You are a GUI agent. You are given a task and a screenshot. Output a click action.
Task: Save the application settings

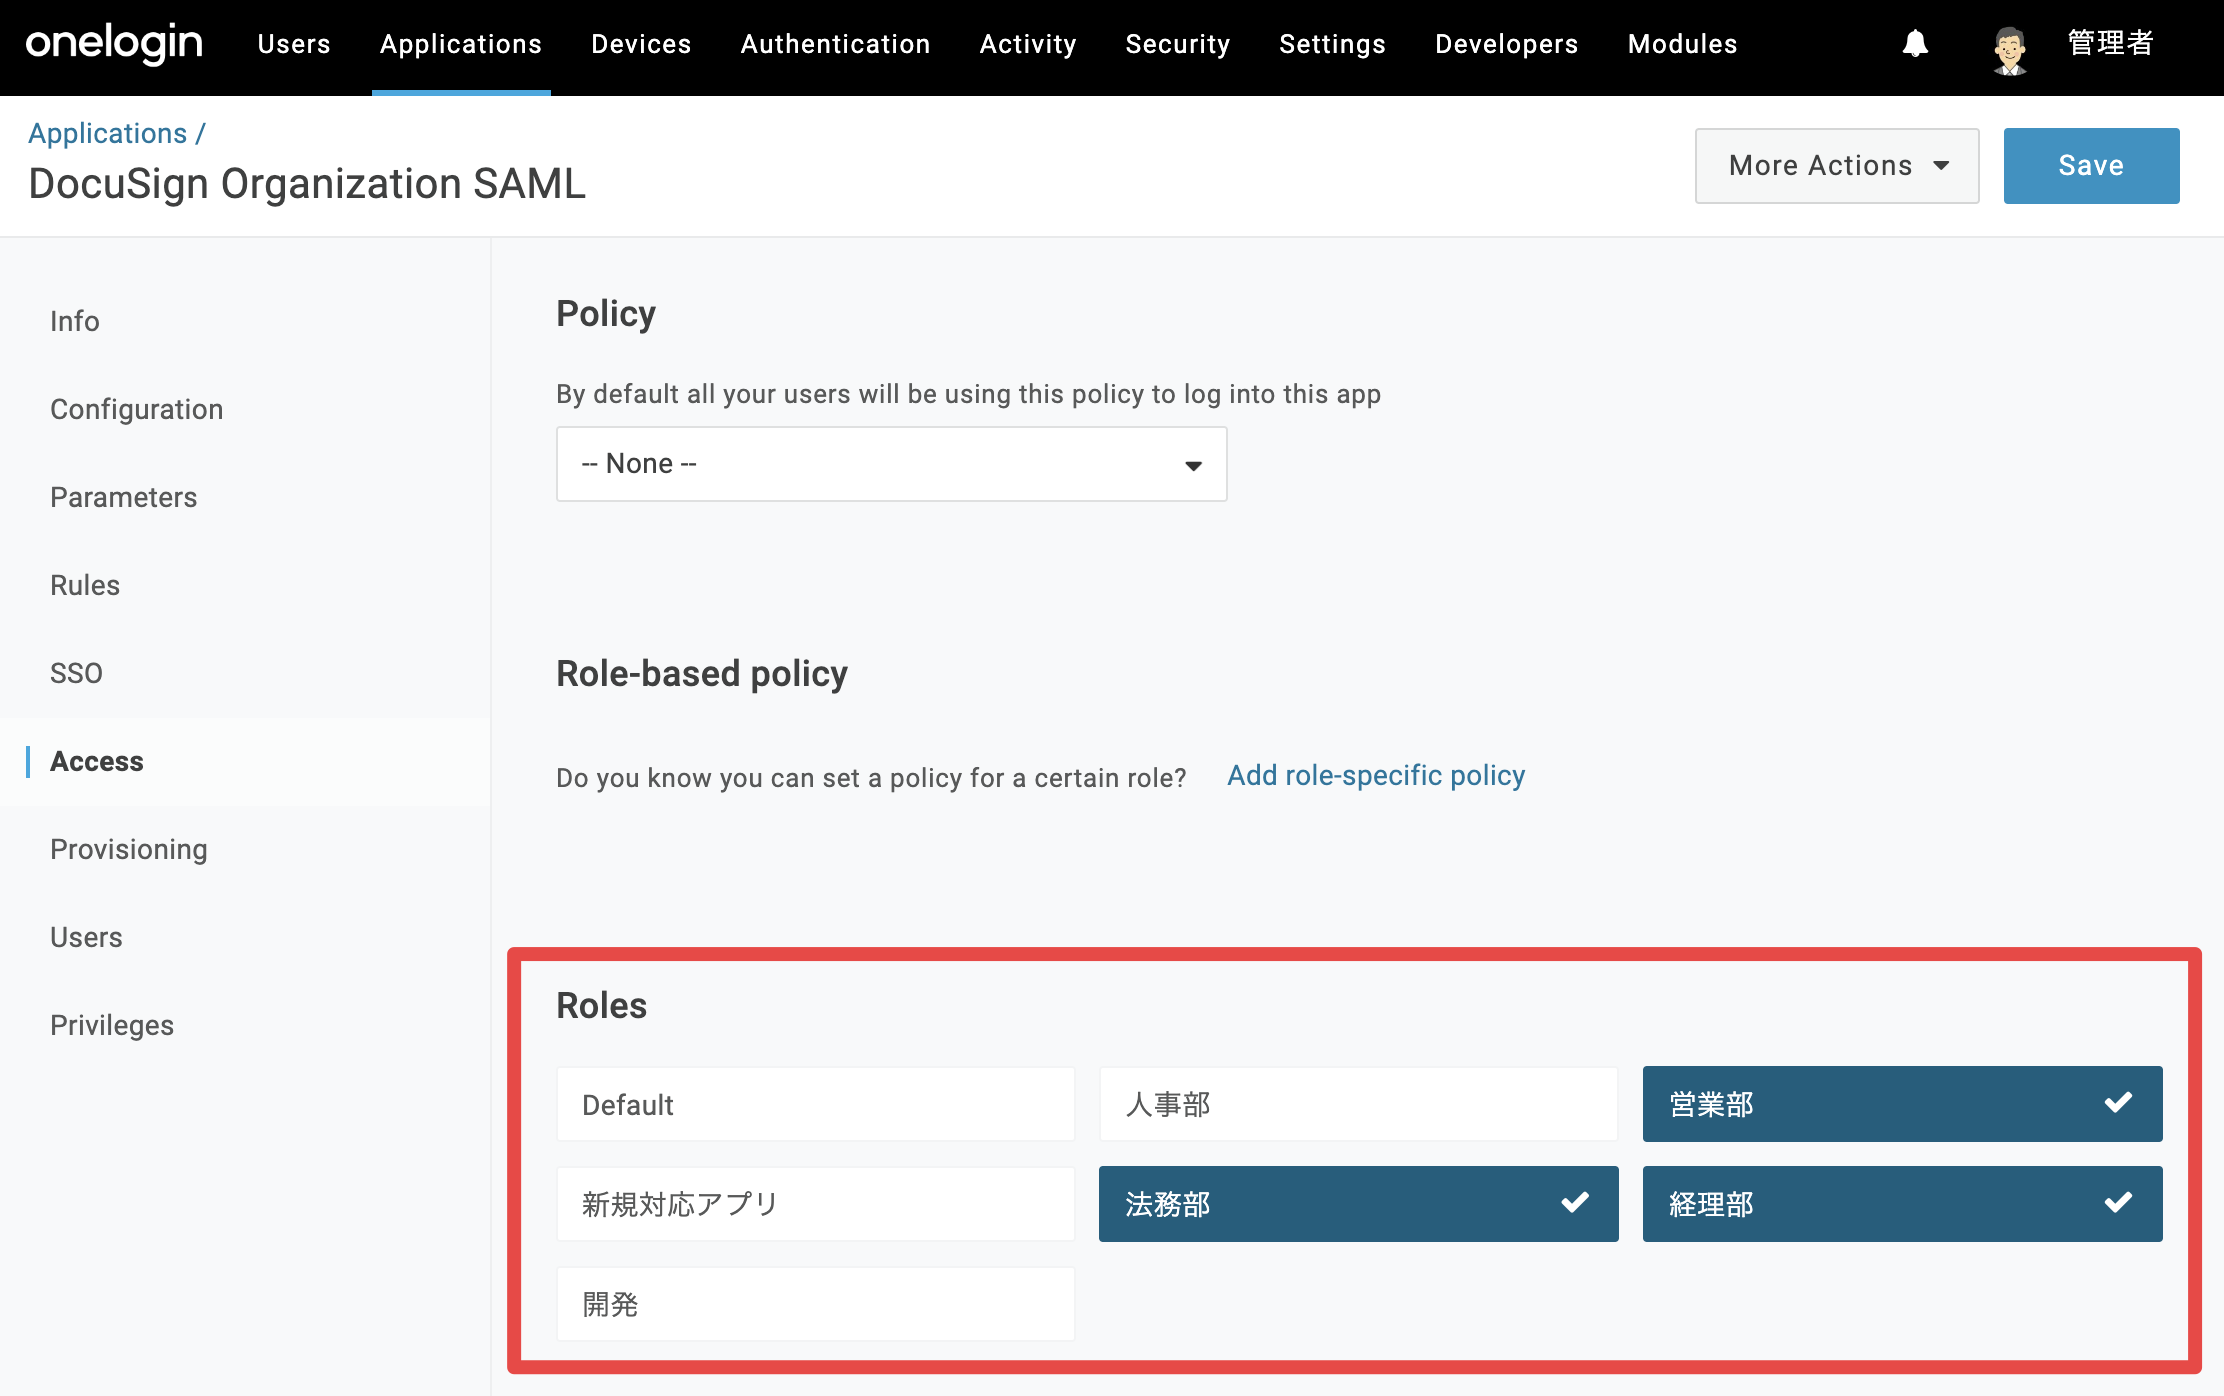click(2091, 166)
